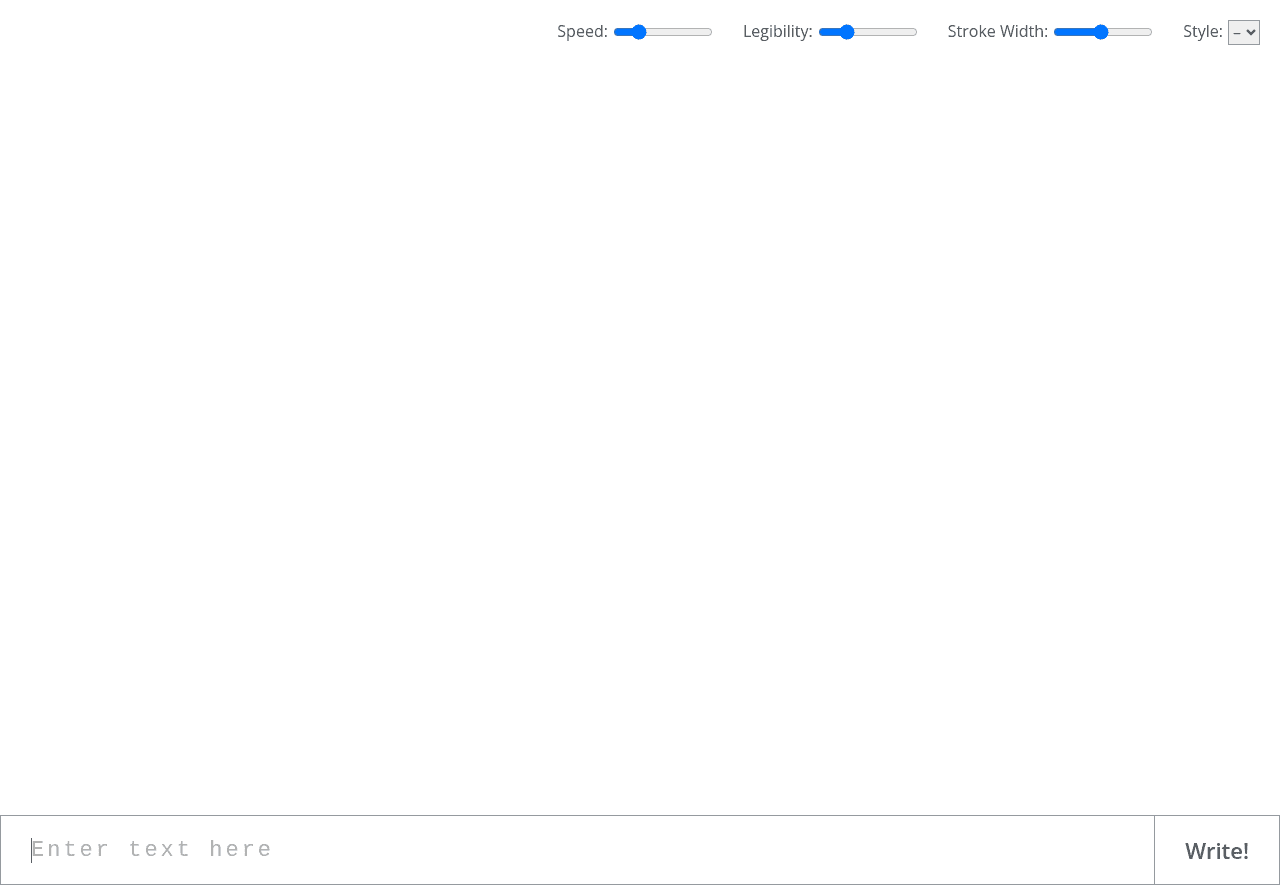This screenshot has height=885, width=1280.
Task: Click the "Style:" label text
Action: pyautogui.click(x=1202, y=32)
